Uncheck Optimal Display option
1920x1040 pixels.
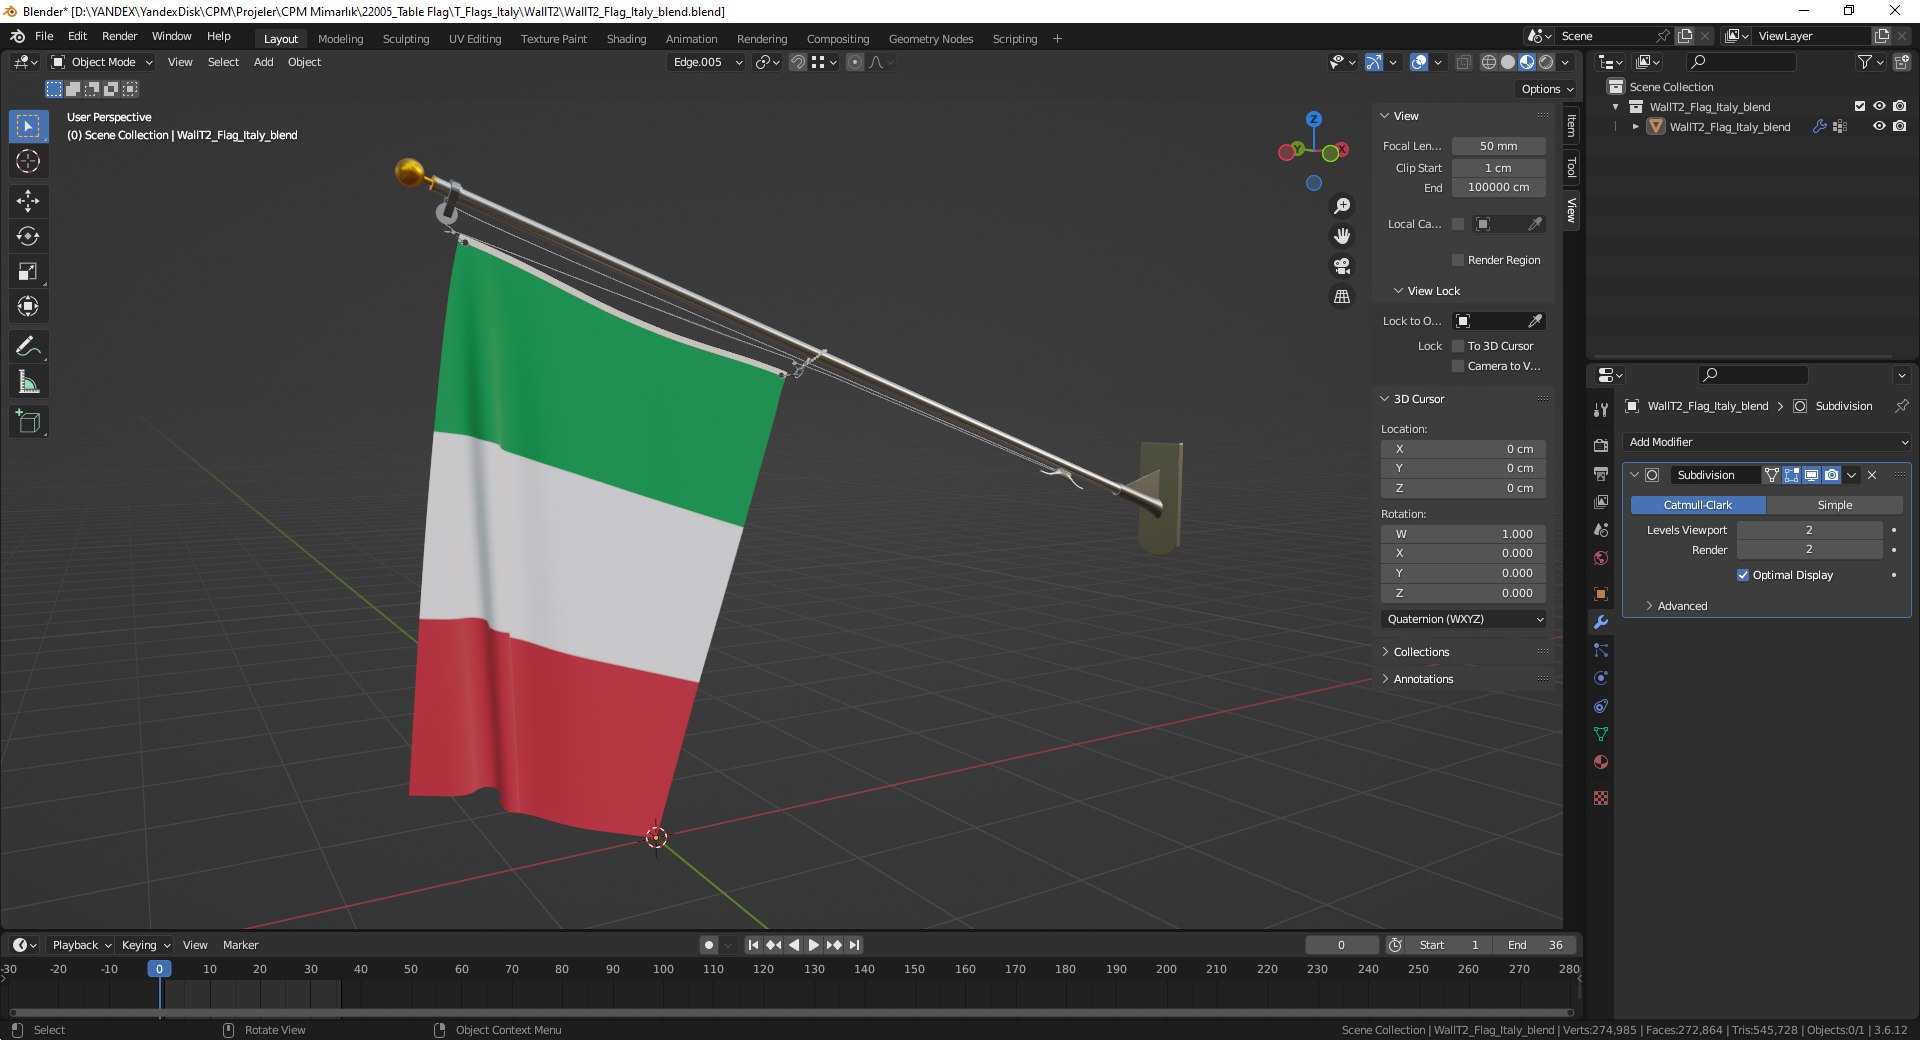tap(1743, 575)
